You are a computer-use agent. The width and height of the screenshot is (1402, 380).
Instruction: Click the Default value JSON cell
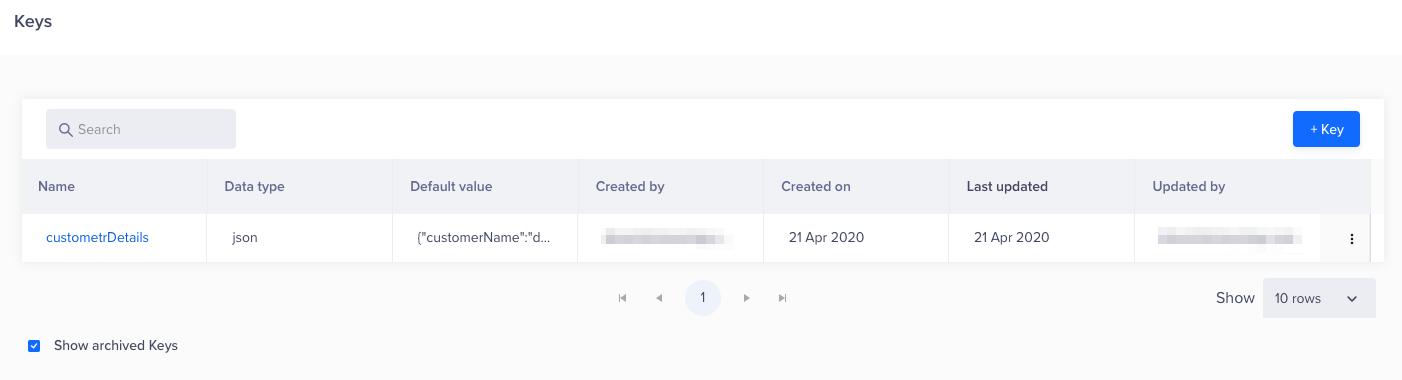[483, 238]
